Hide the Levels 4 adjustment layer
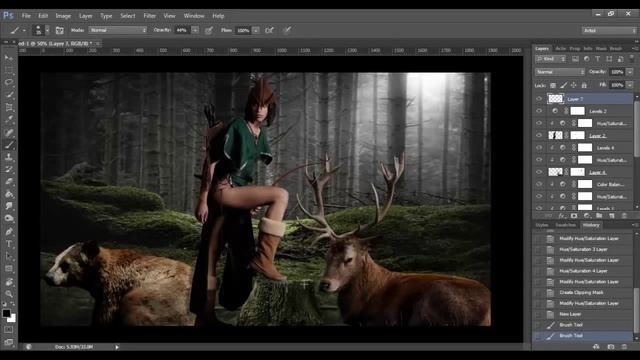Image resolution: width=640 pixels, height=360 pixels. (x=539, y=147)
